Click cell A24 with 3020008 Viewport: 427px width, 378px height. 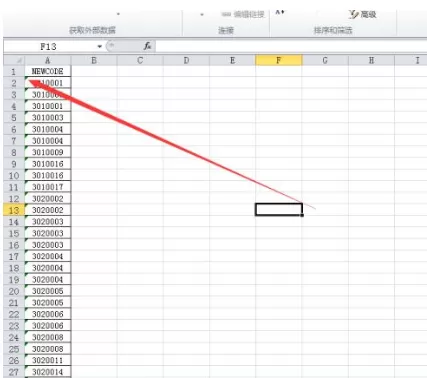coord(48,337)
